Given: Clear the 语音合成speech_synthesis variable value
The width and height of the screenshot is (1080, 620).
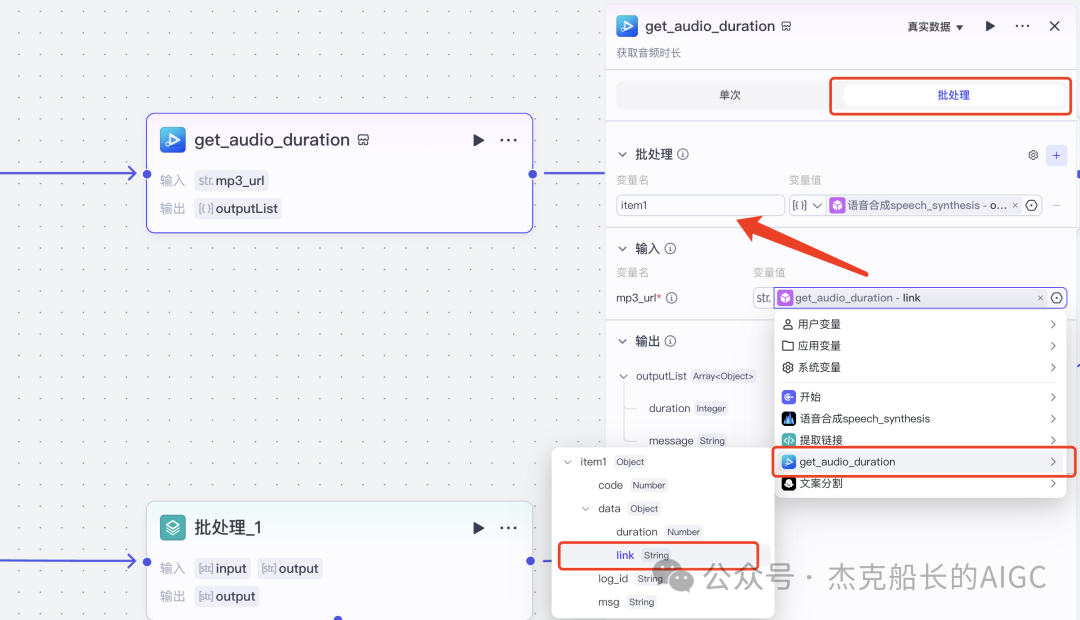Looking at the screenshot, I should 1015,205.
